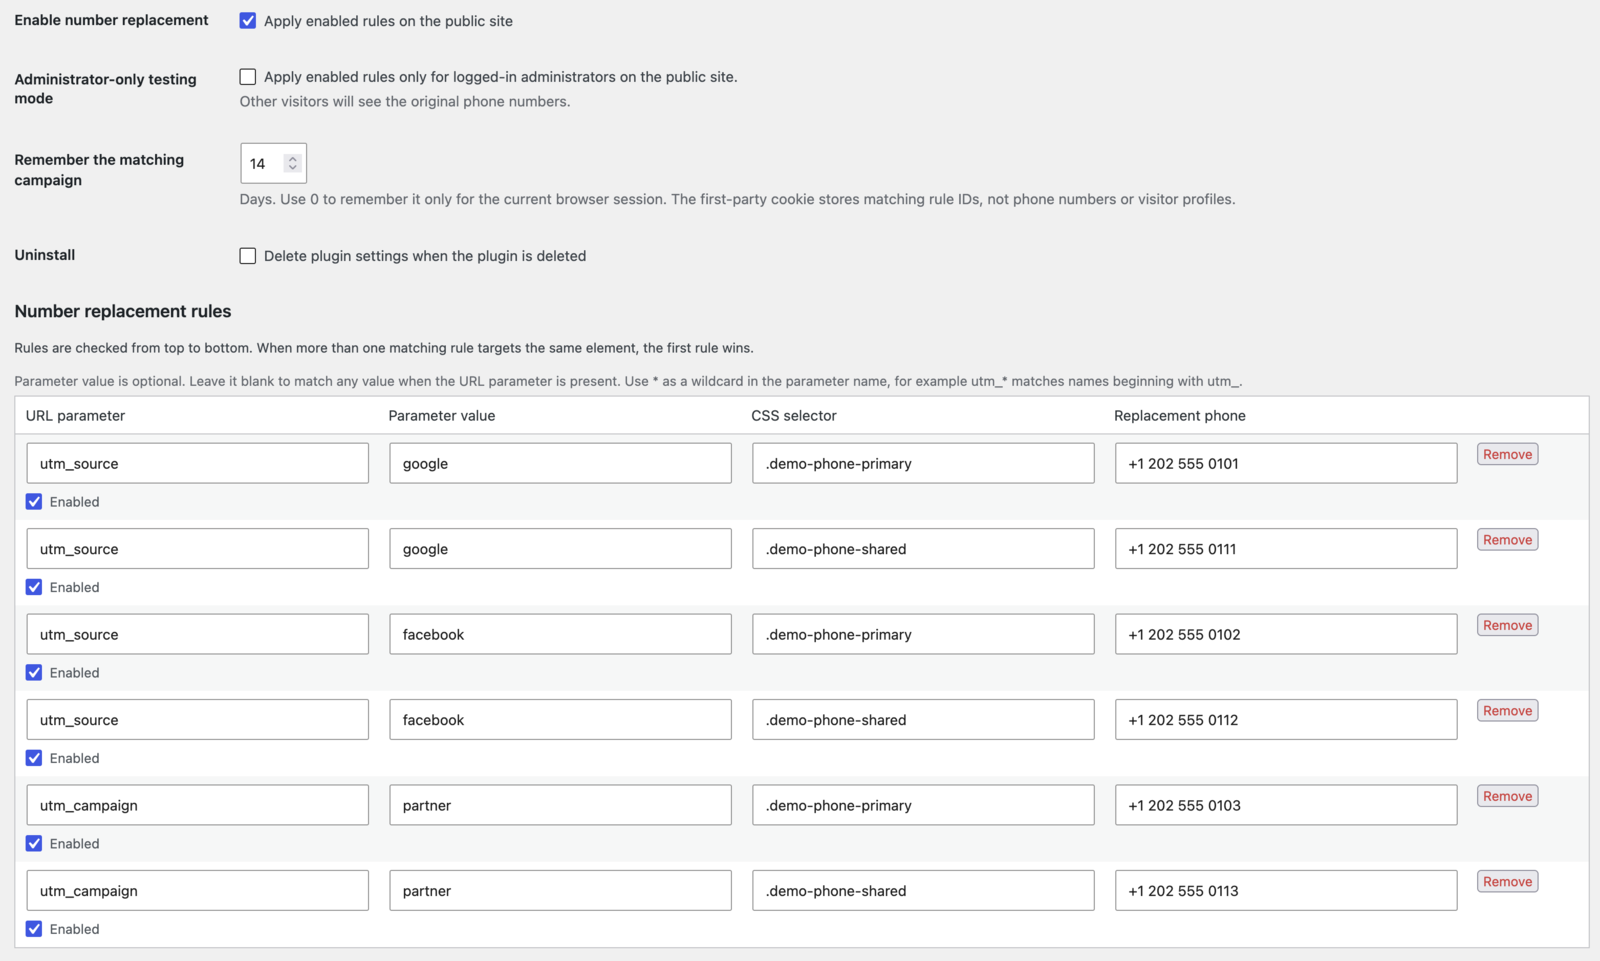
Task: Remove the rule with phone +1 202 555 0113
Action: coord(1507,882)
